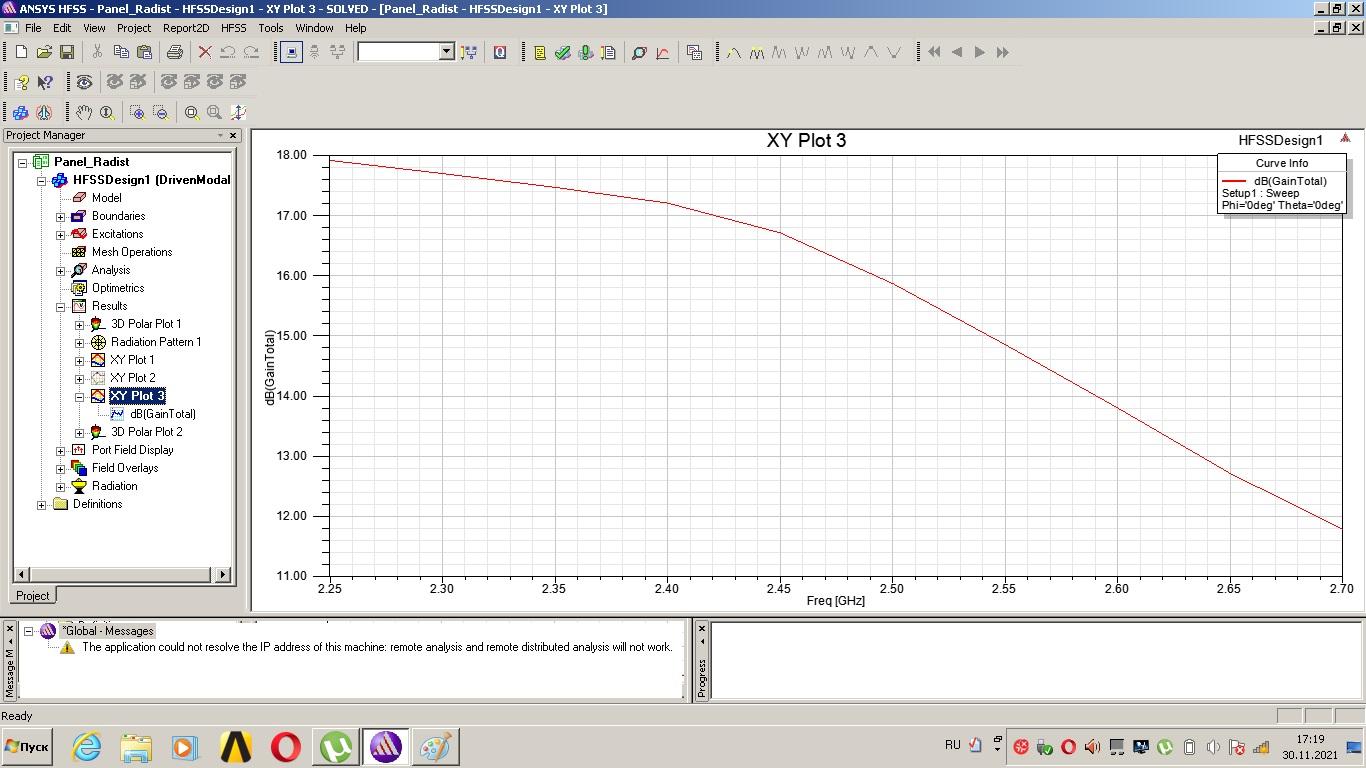Image resolution: width=1366 pixels, height=768 pixels.
Task: Click the Zoom In magnifier icon
Action: (137, 113)
